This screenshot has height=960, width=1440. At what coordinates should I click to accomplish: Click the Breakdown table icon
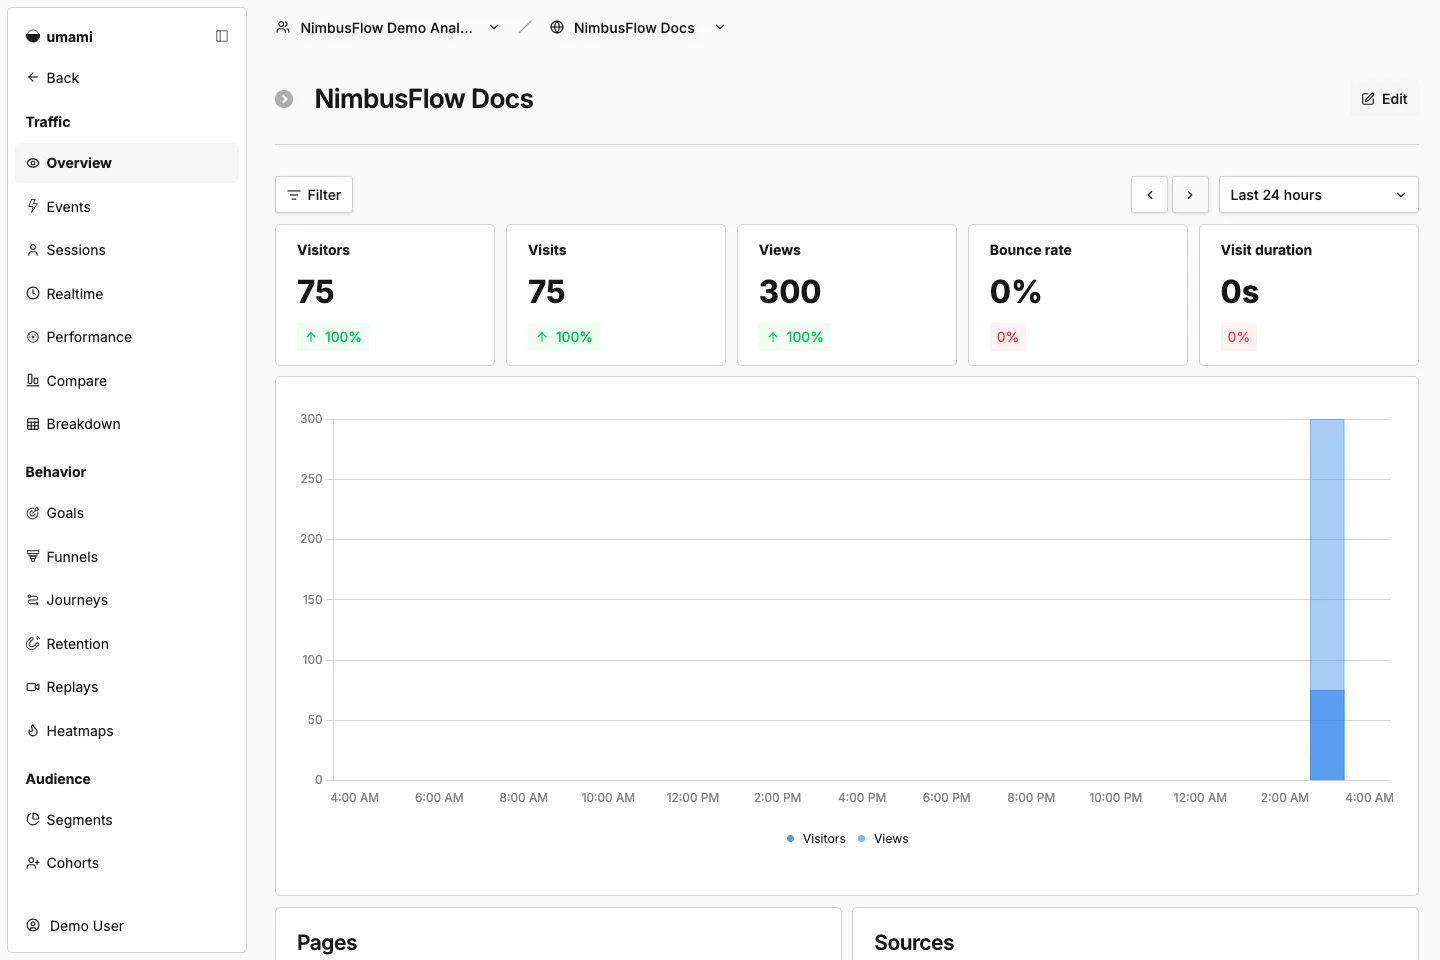33,424
